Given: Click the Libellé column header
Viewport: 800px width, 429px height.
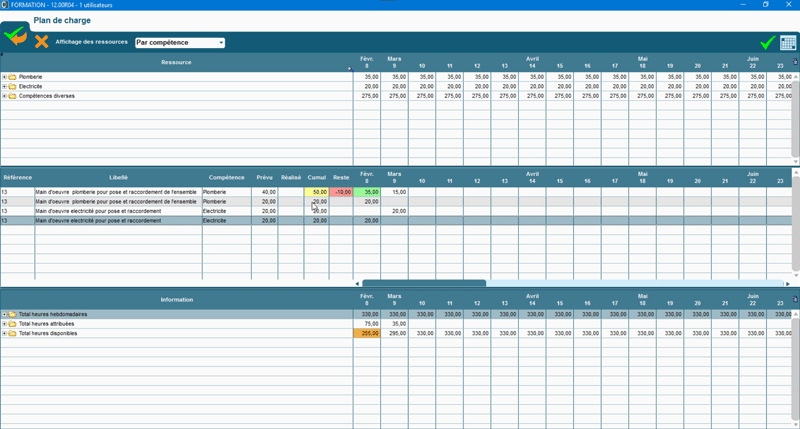Looking at the screenshot, I should 118,178.
